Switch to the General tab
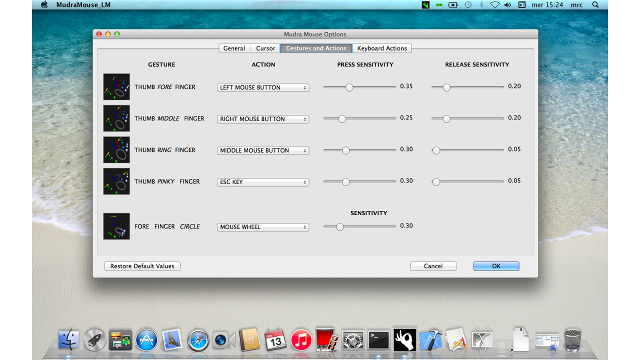The height and width of the screenshot is (360, 640). coord(234,48)
